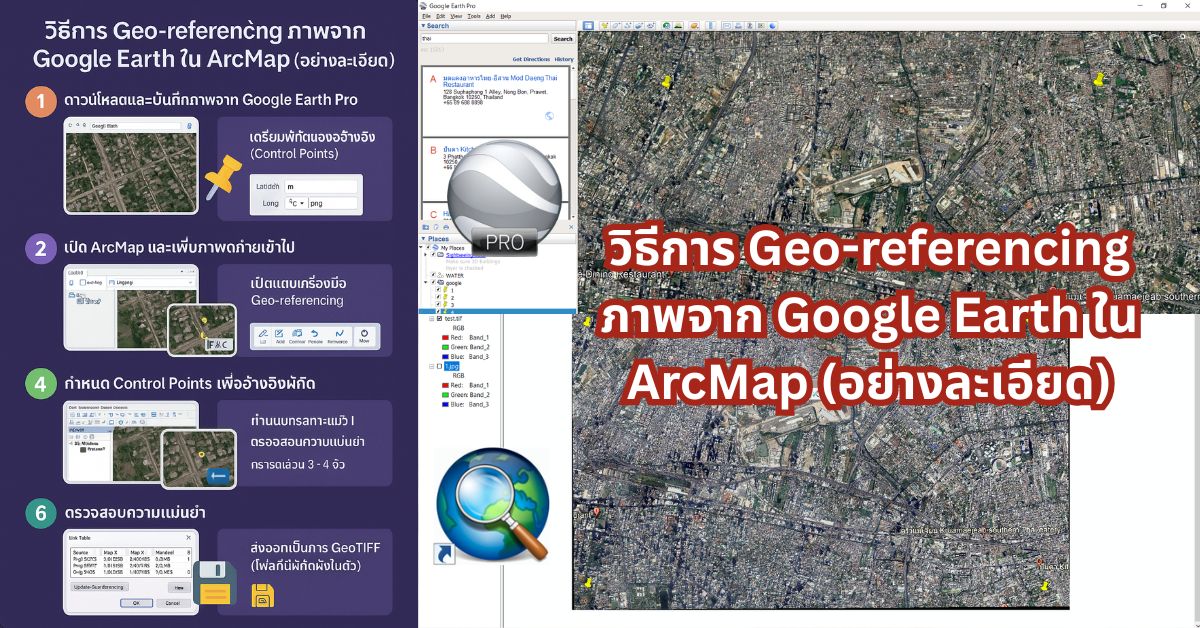Screen dimensions: 1200x628
Task: Click blue Band_3 swatch under test.tif
Action: pos(445,357)
